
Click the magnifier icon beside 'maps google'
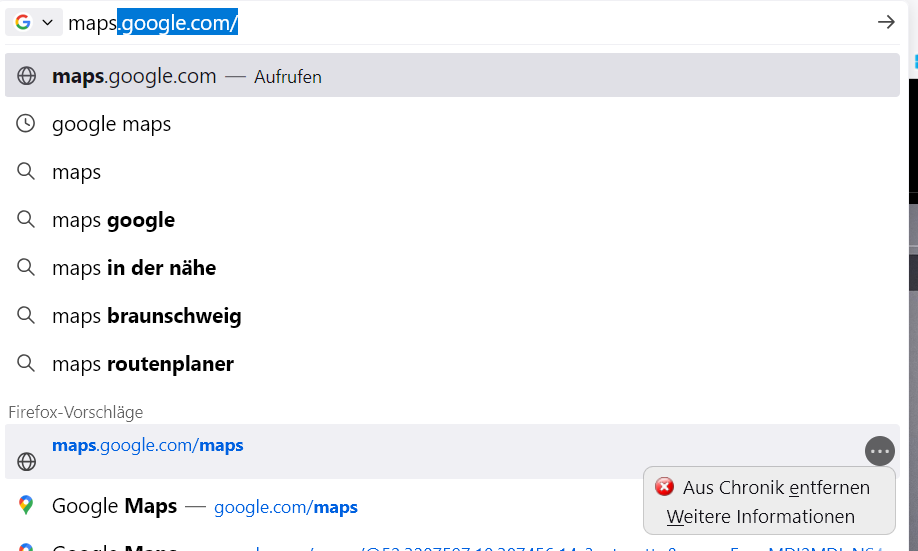click(27, 220)
